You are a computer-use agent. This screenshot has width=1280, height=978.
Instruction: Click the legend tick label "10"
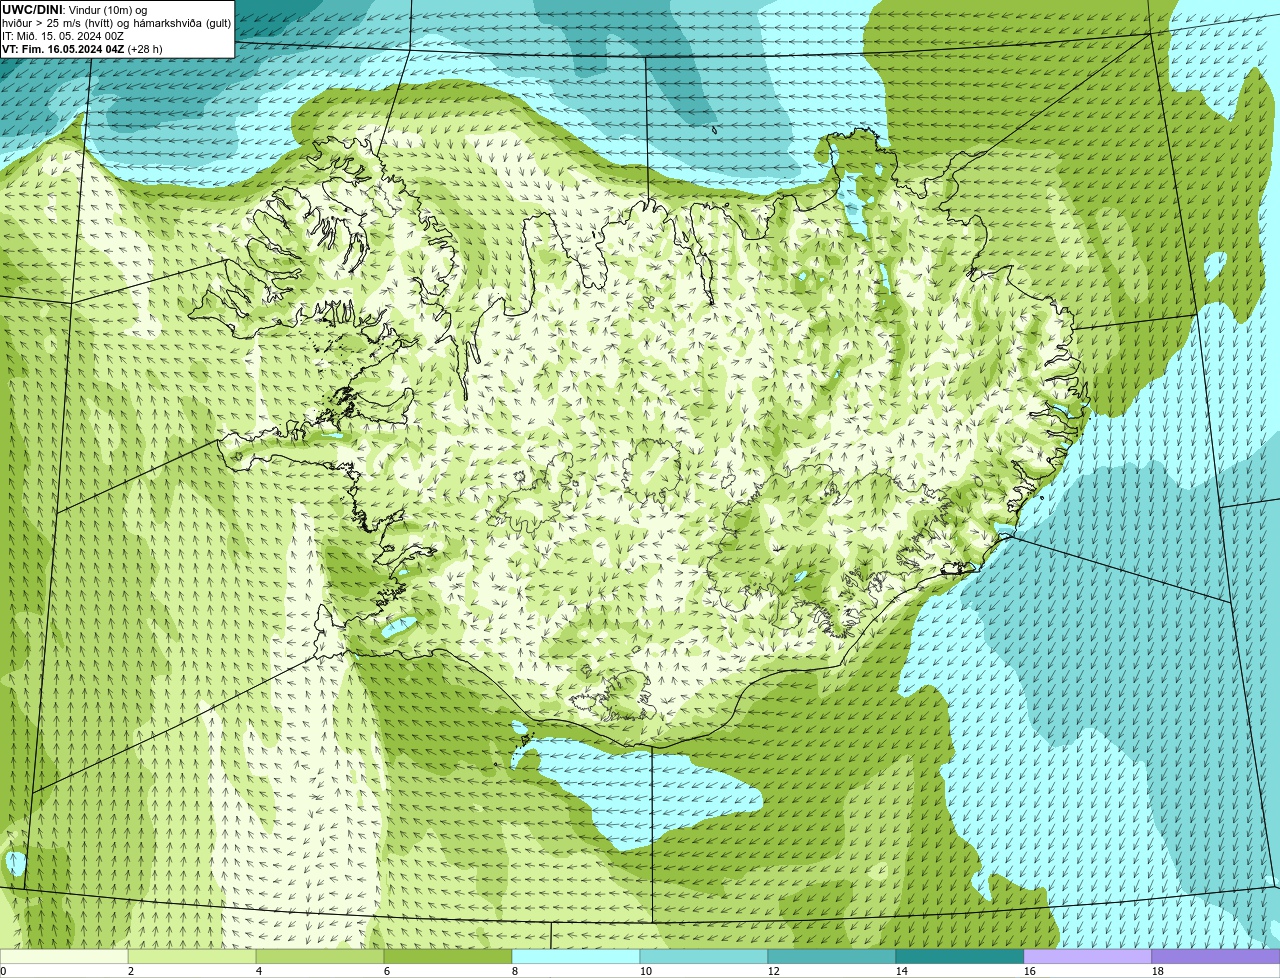646,971
